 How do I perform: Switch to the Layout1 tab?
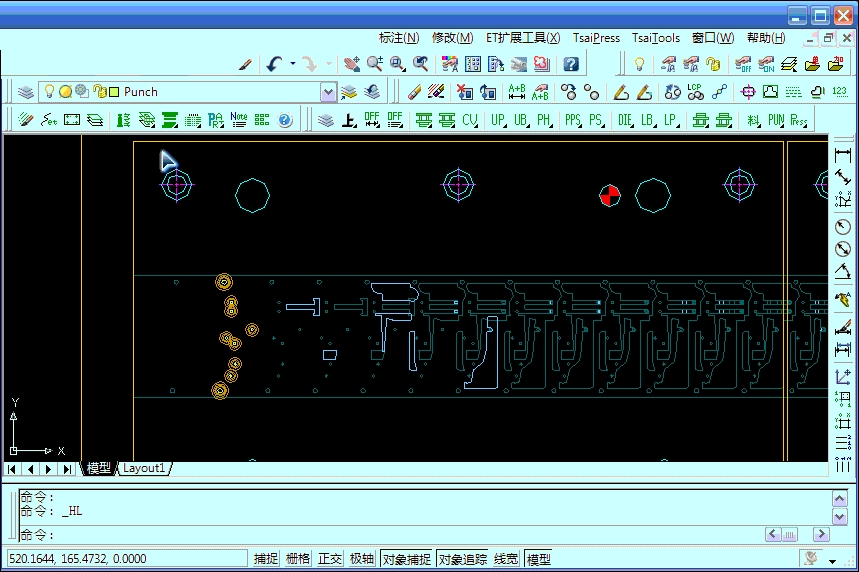(x=145, y=468)
